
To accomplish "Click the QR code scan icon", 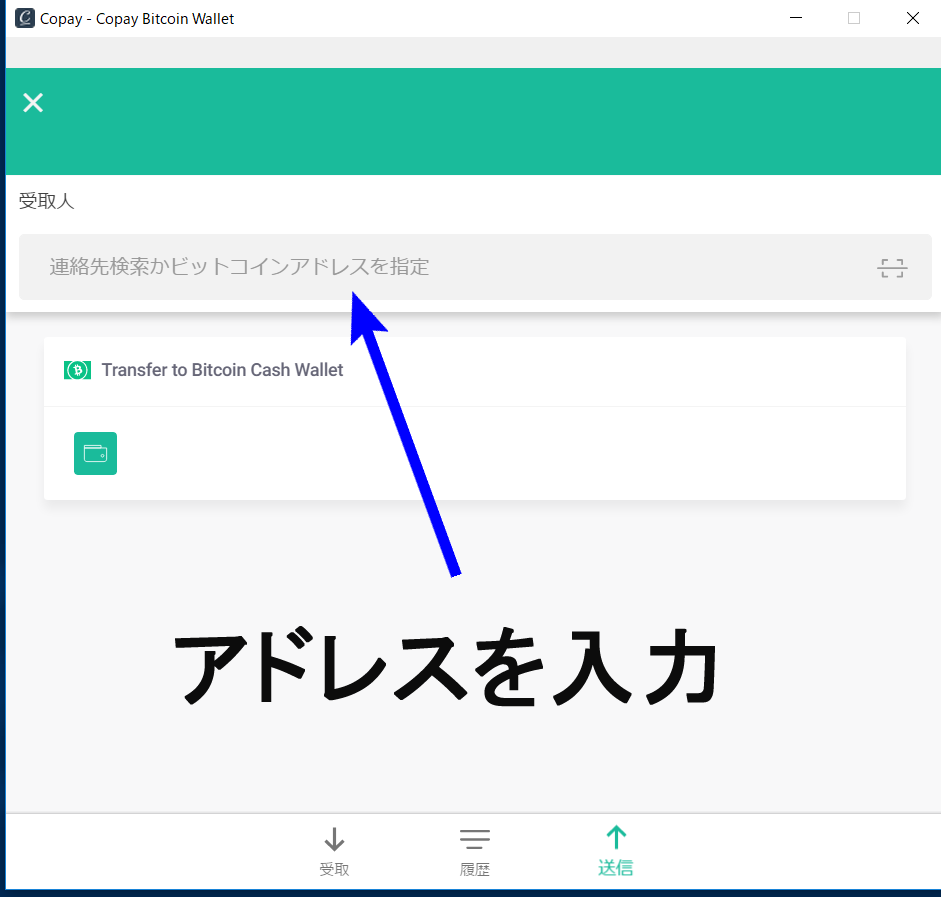I will click(x=891, y=267).
